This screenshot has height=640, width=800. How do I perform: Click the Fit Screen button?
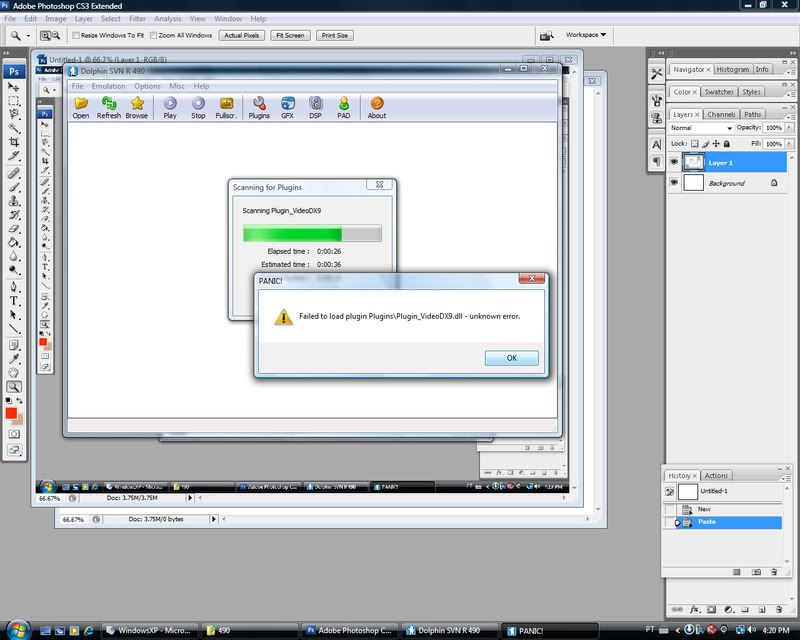coord(290,35)
